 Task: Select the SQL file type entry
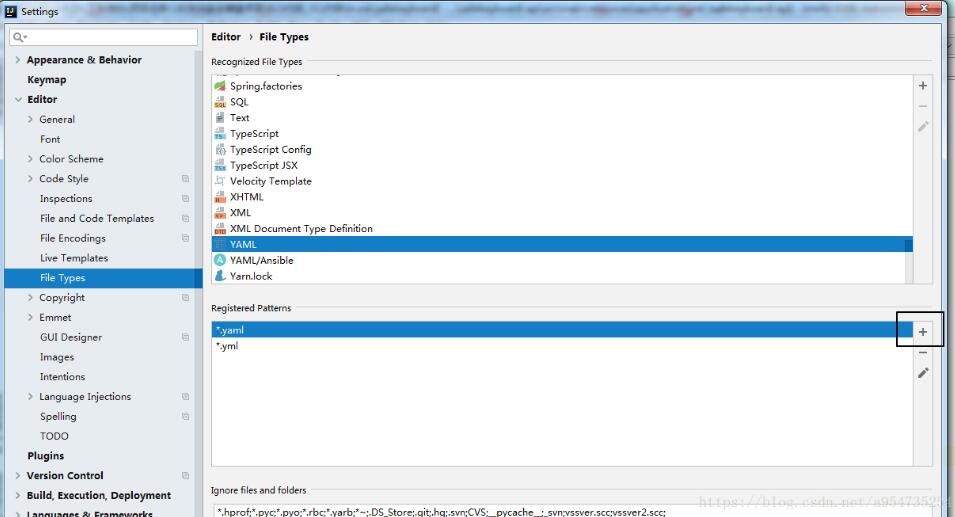pyautogui.click(x=239, y=102)
